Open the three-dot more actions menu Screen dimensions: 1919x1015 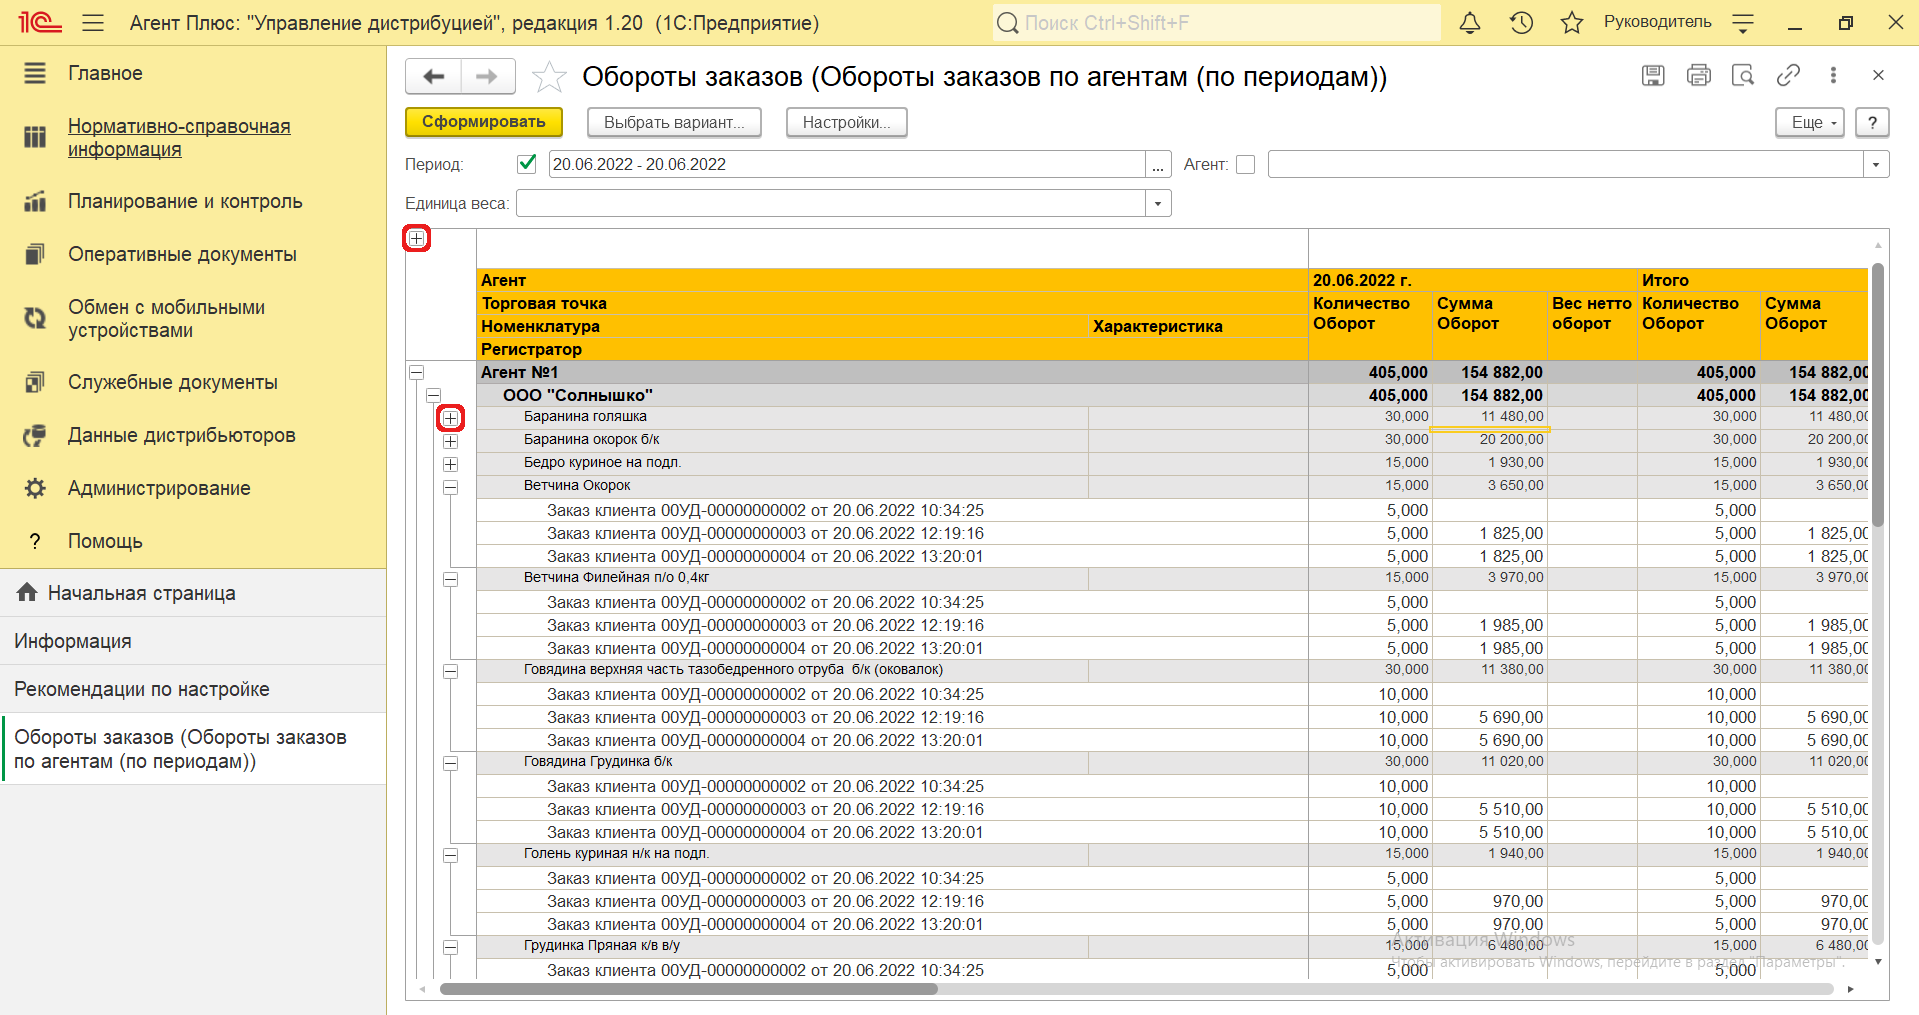[1833, 75]
